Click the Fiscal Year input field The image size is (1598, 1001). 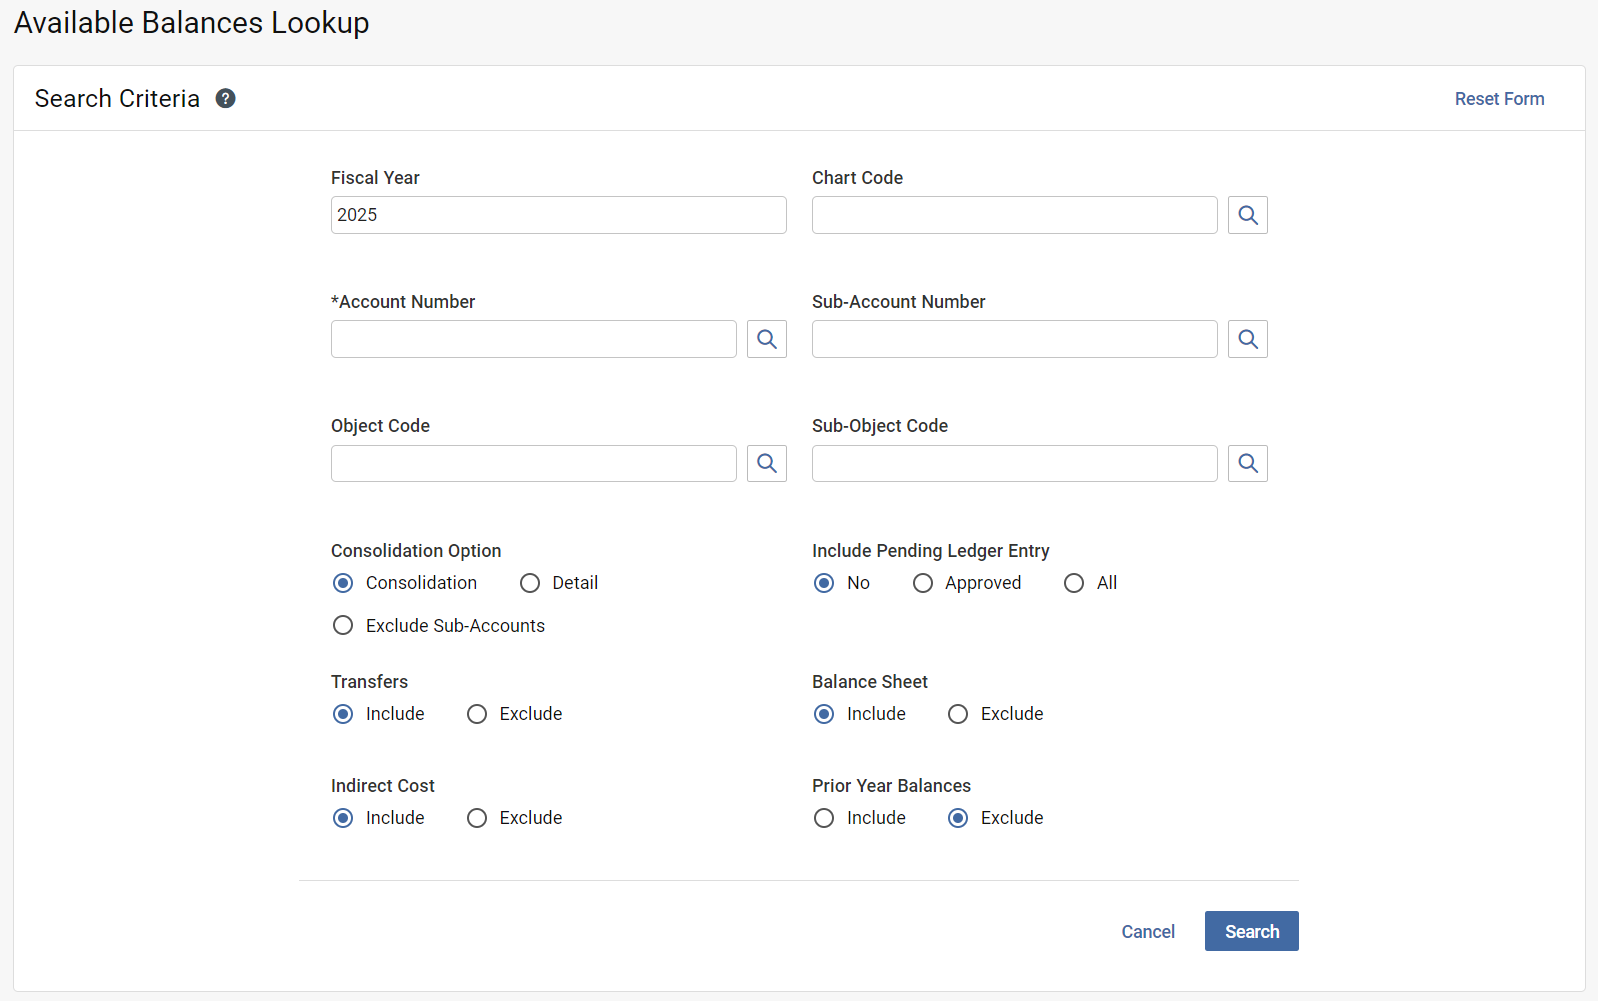[x=559, y=215]
